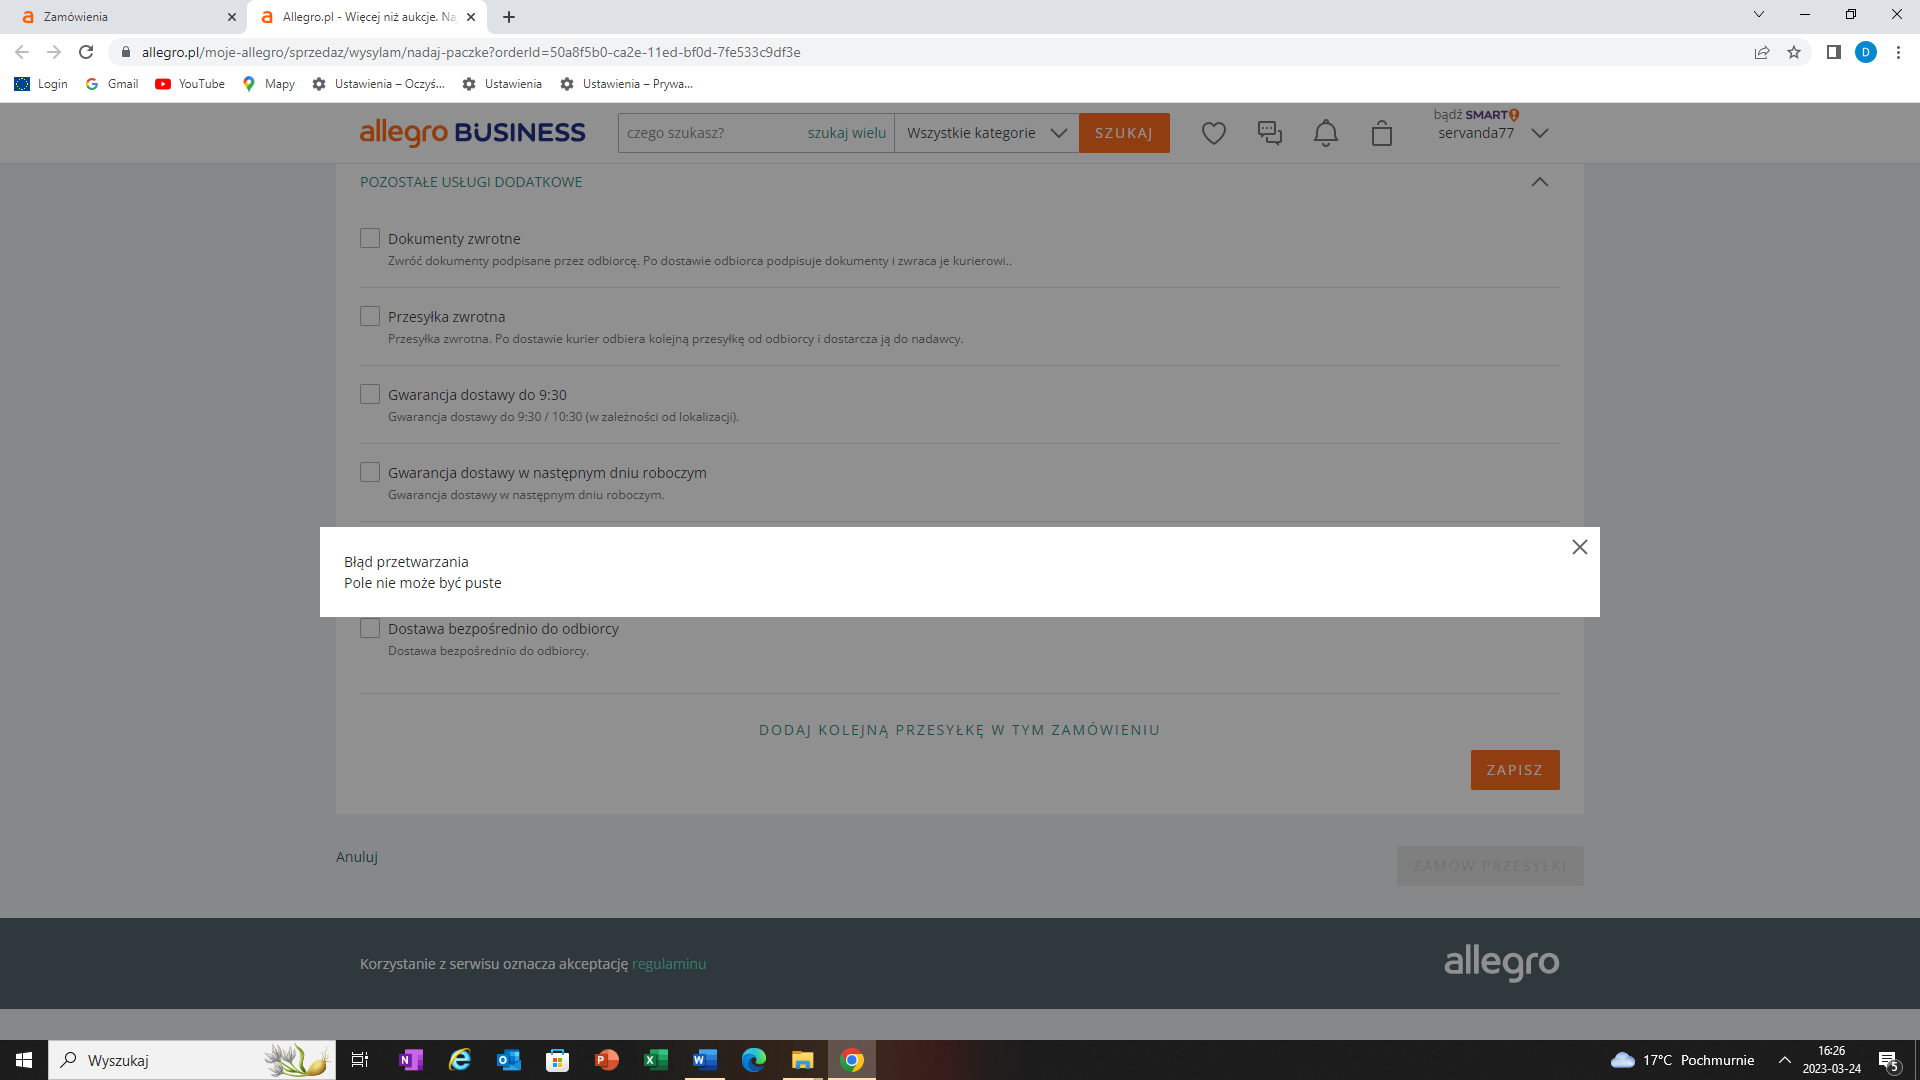
Task: Reload the page
Action: (86, 52)
